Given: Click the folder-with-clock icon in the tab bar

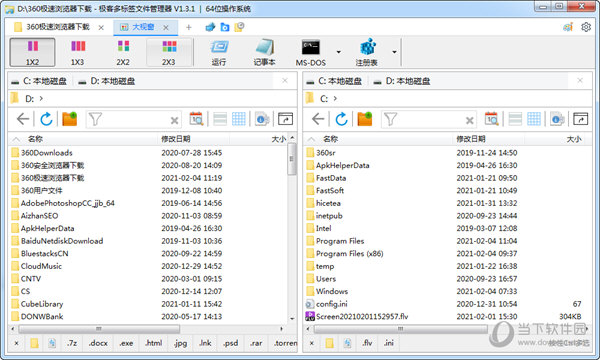Looking at the screenshot, I should pos(240,27).
